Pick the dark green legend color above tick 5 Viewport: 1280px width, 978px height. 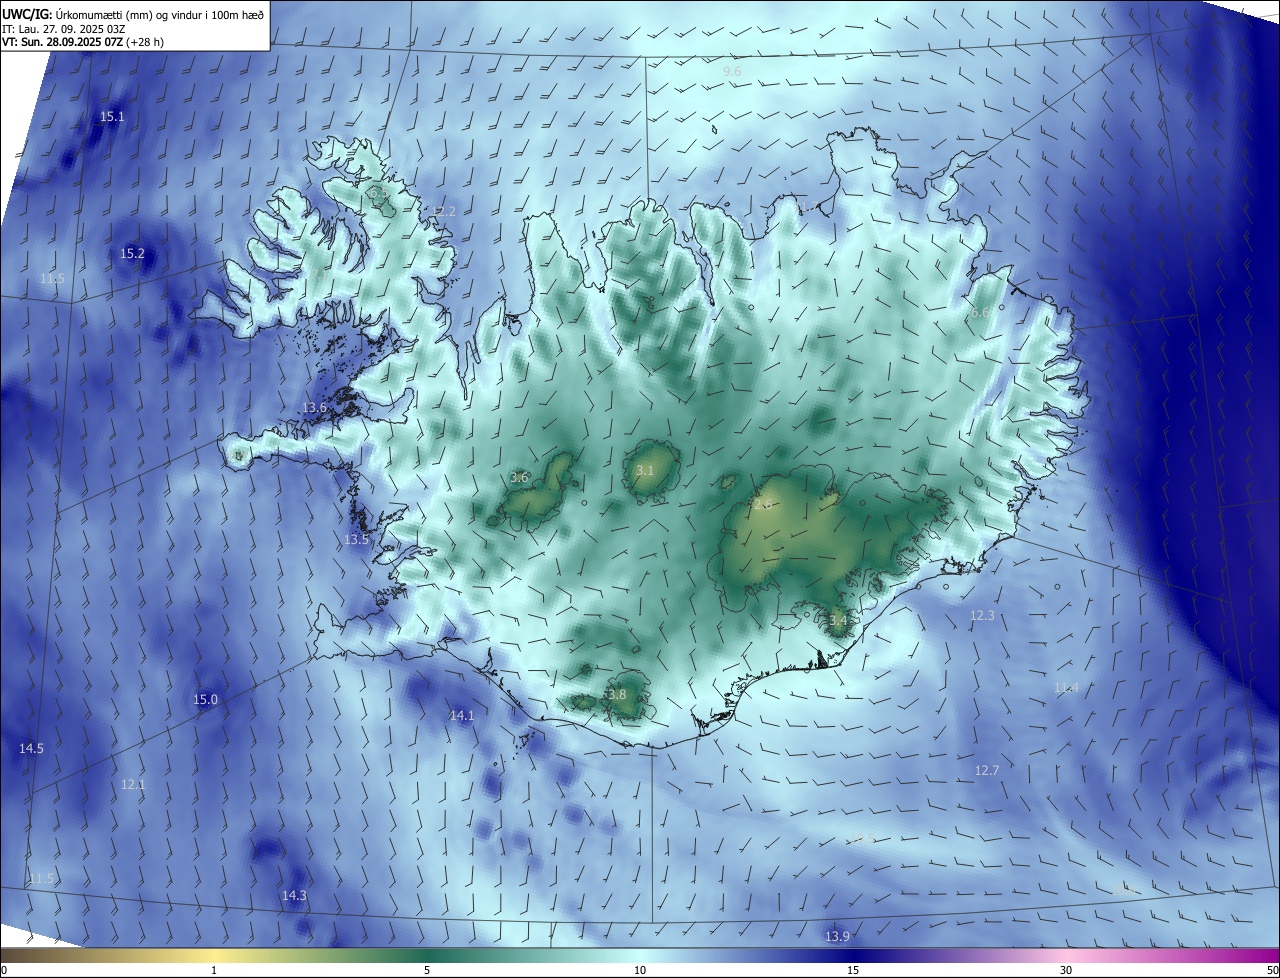[x=427, y=956]
